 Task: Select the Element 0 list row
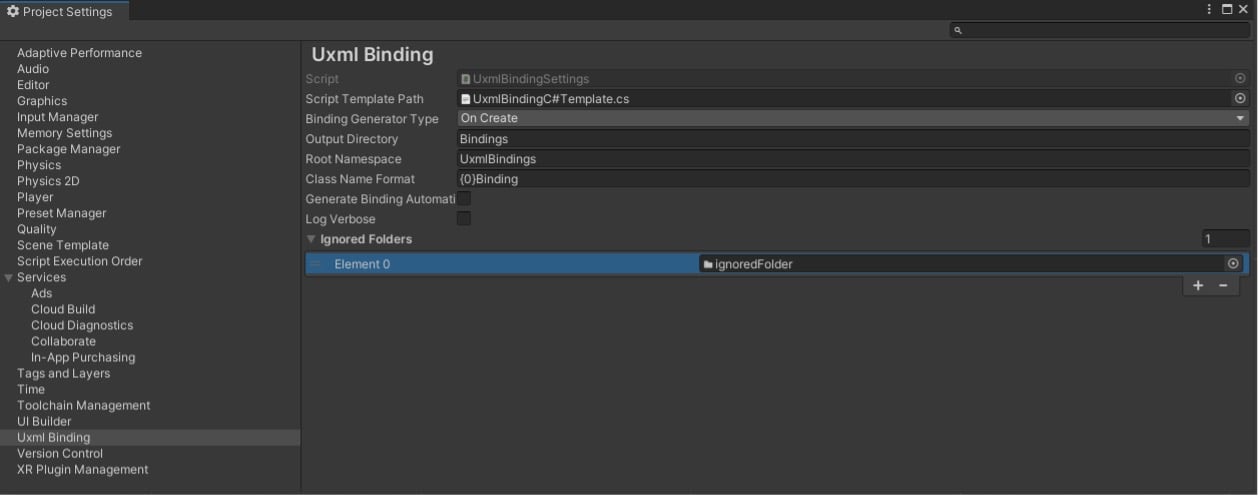click(x=777, y=264)
